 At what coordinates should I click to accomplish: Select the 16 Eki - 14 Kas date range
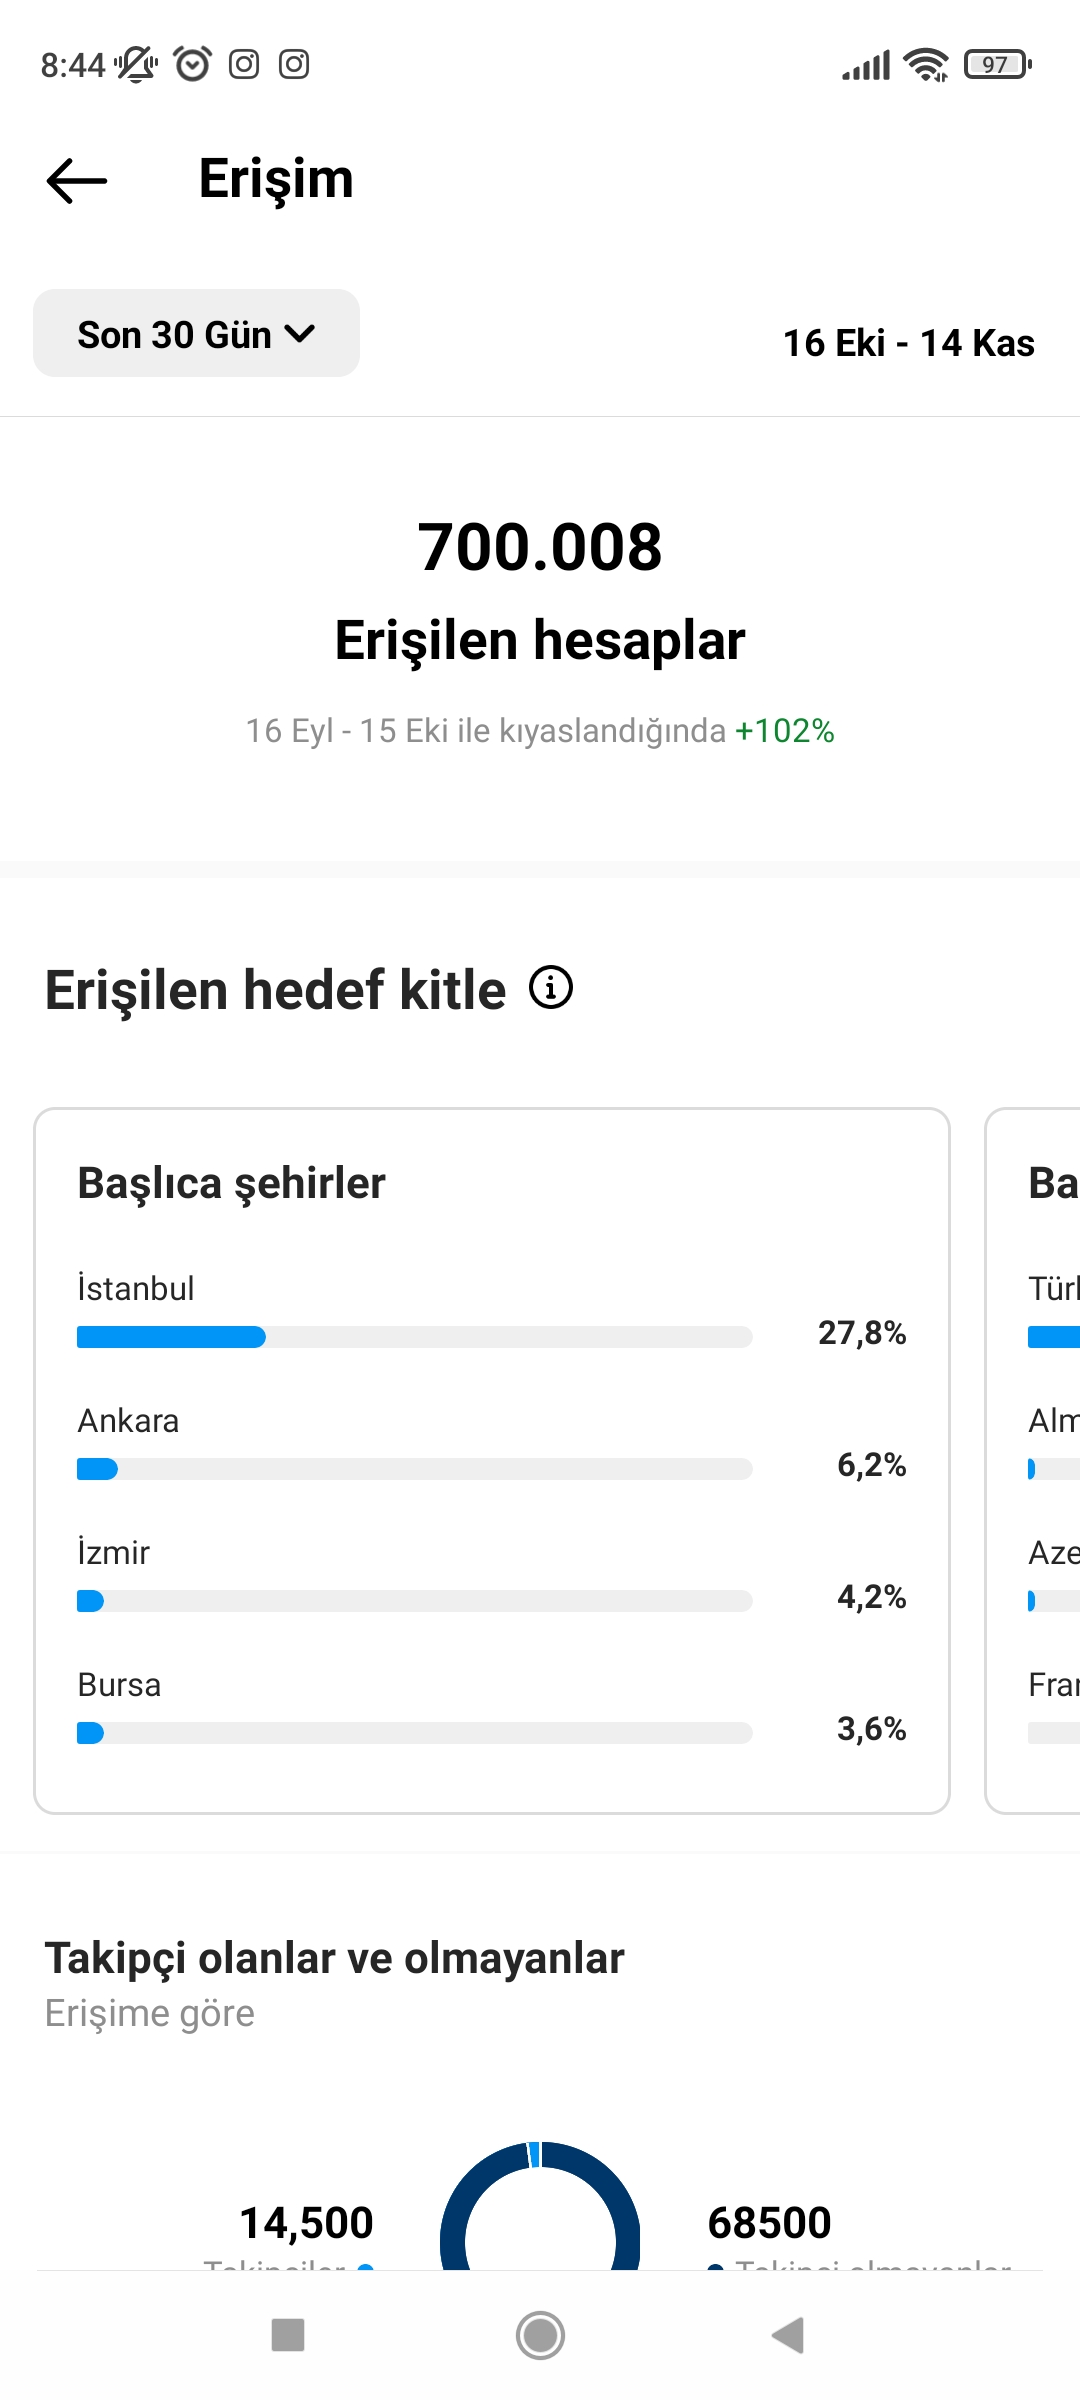(908, 343)
